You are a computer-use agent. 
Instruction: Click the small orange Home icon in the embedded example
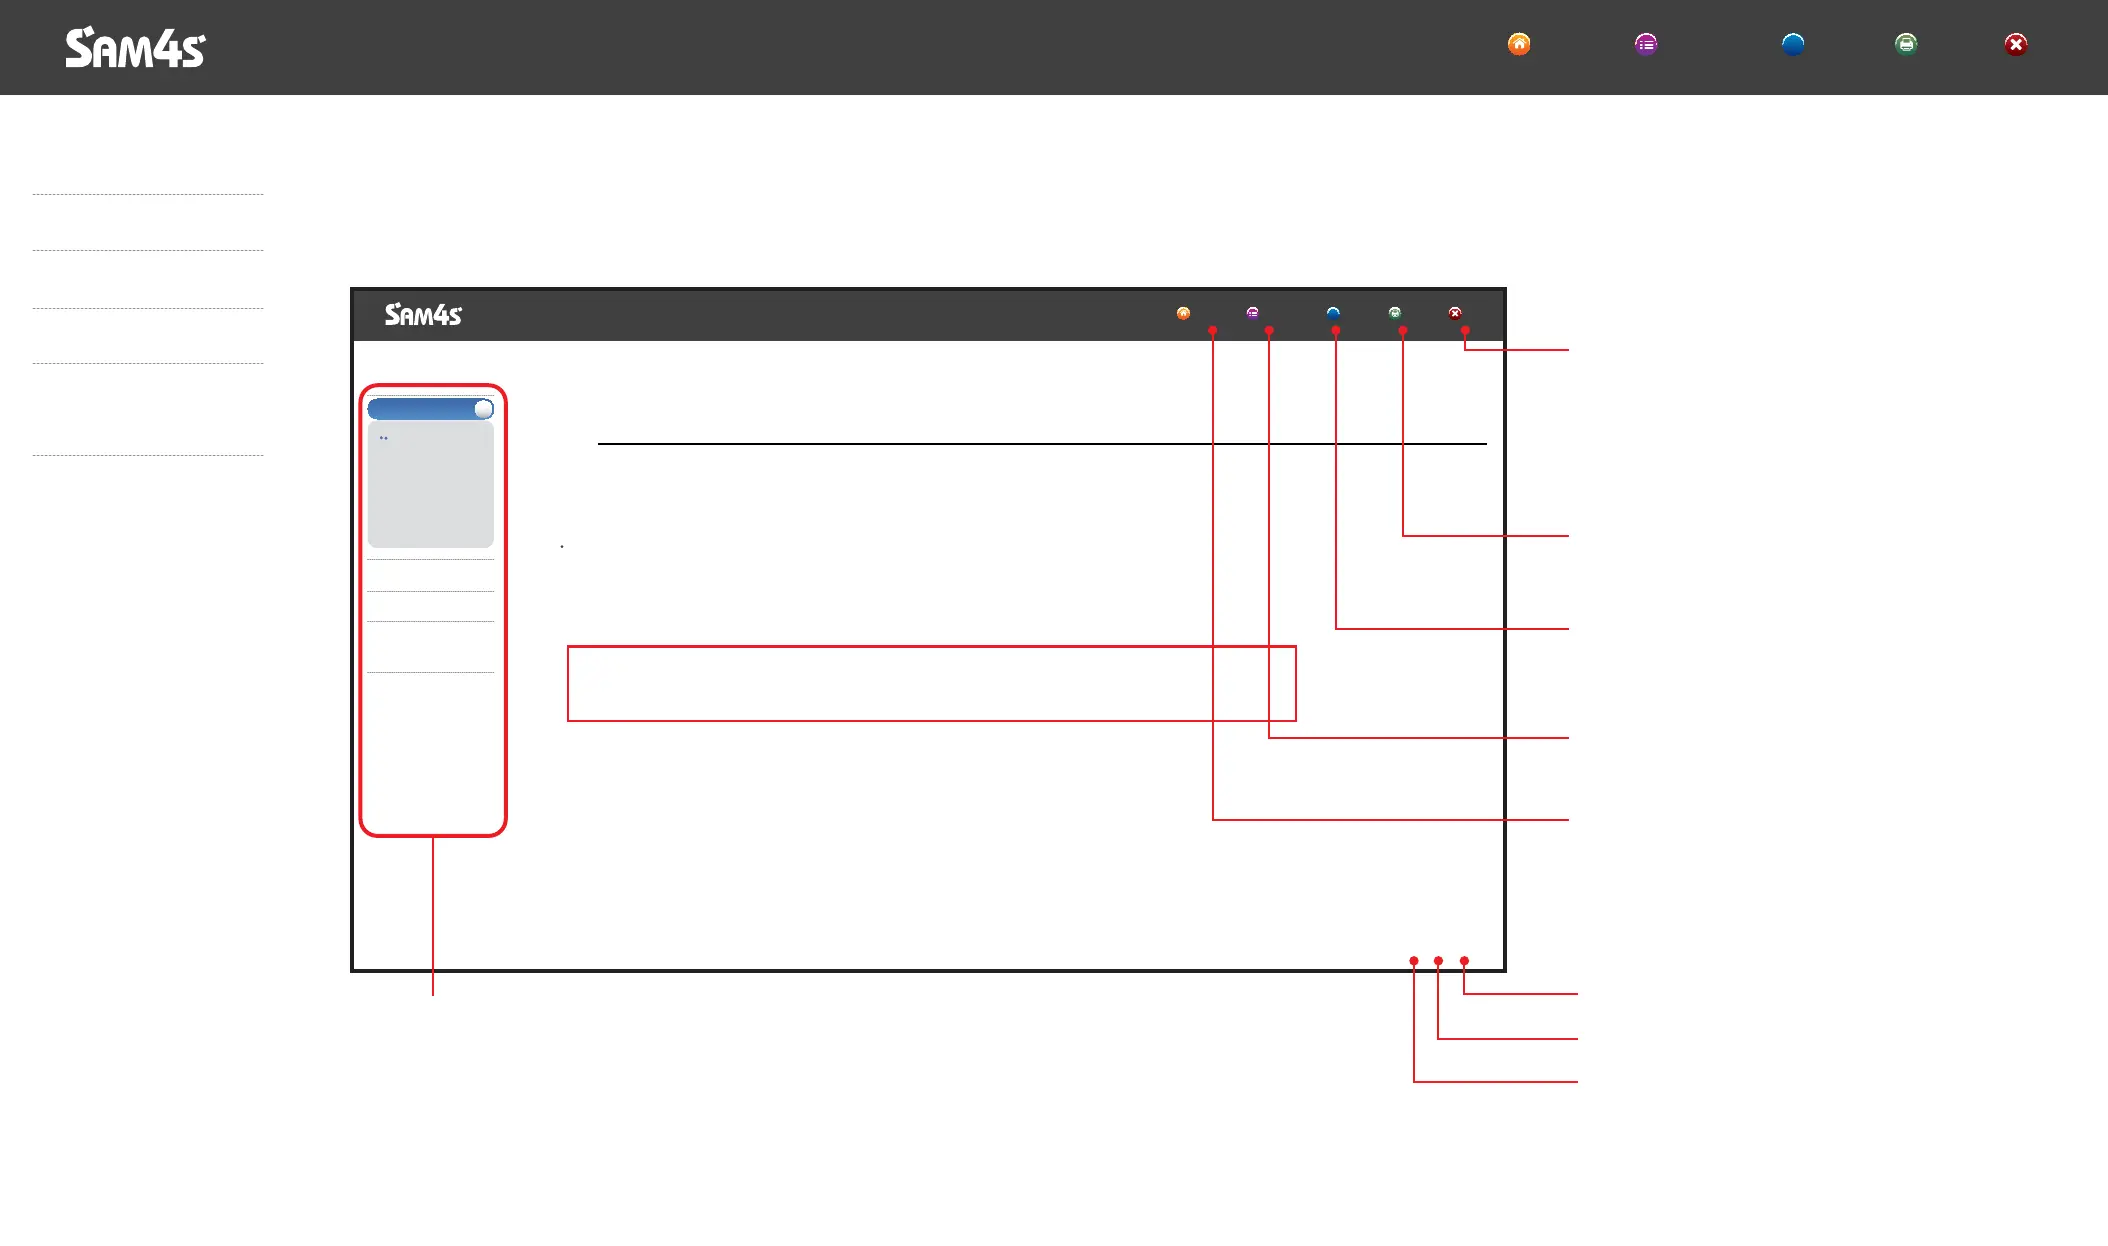[x=1183, y=313]
